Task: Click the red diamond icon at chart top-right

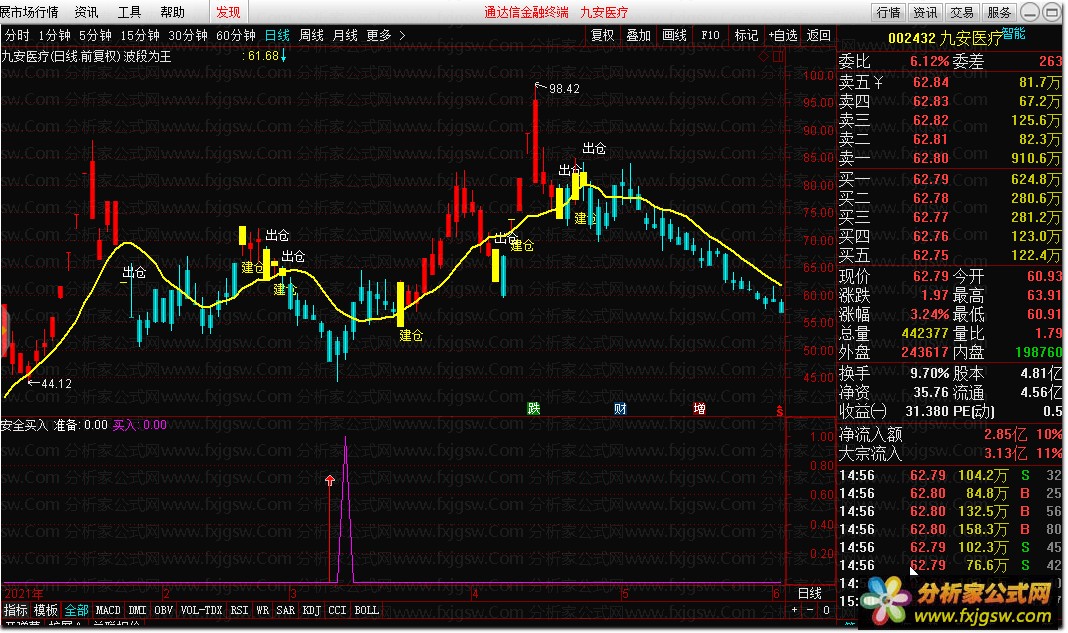Action: 765,56
